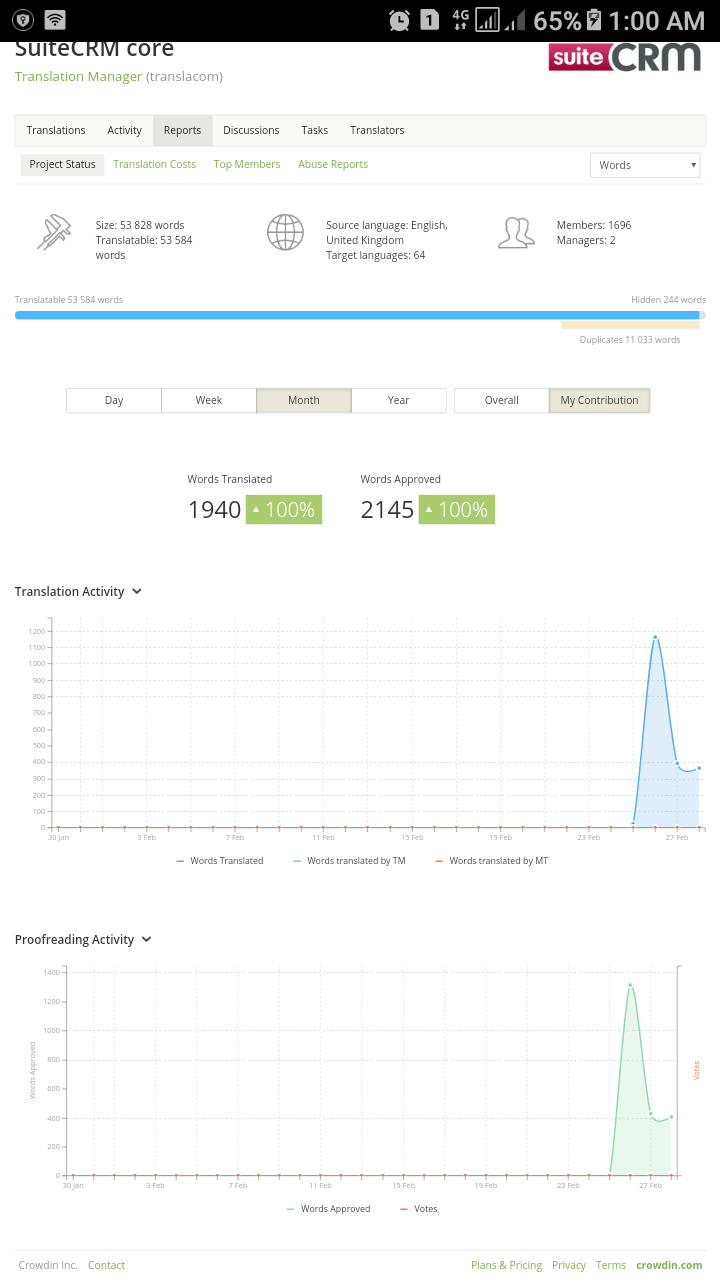Select the Reports tab
The width and height of the screenshot is (720, 1280).
pos(183,130)
